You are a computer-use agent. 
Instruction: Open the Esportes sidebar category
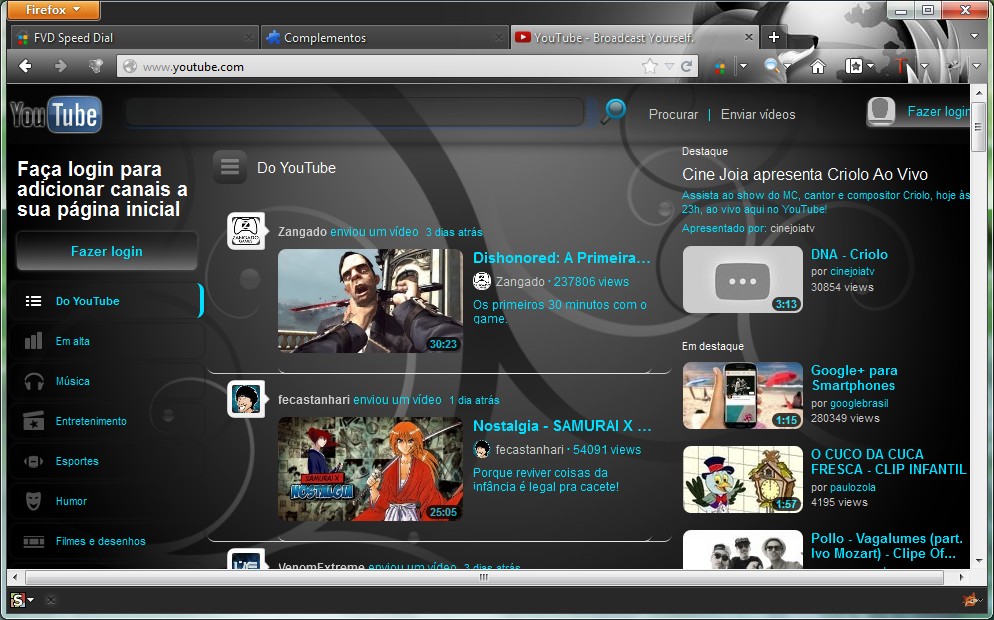106,461
